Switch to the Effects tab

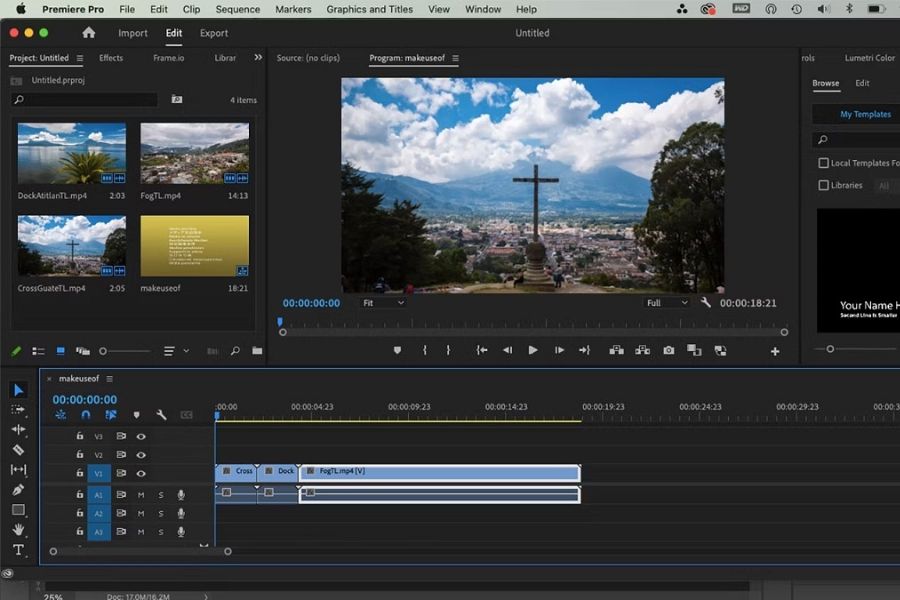[x=111, y=58]
